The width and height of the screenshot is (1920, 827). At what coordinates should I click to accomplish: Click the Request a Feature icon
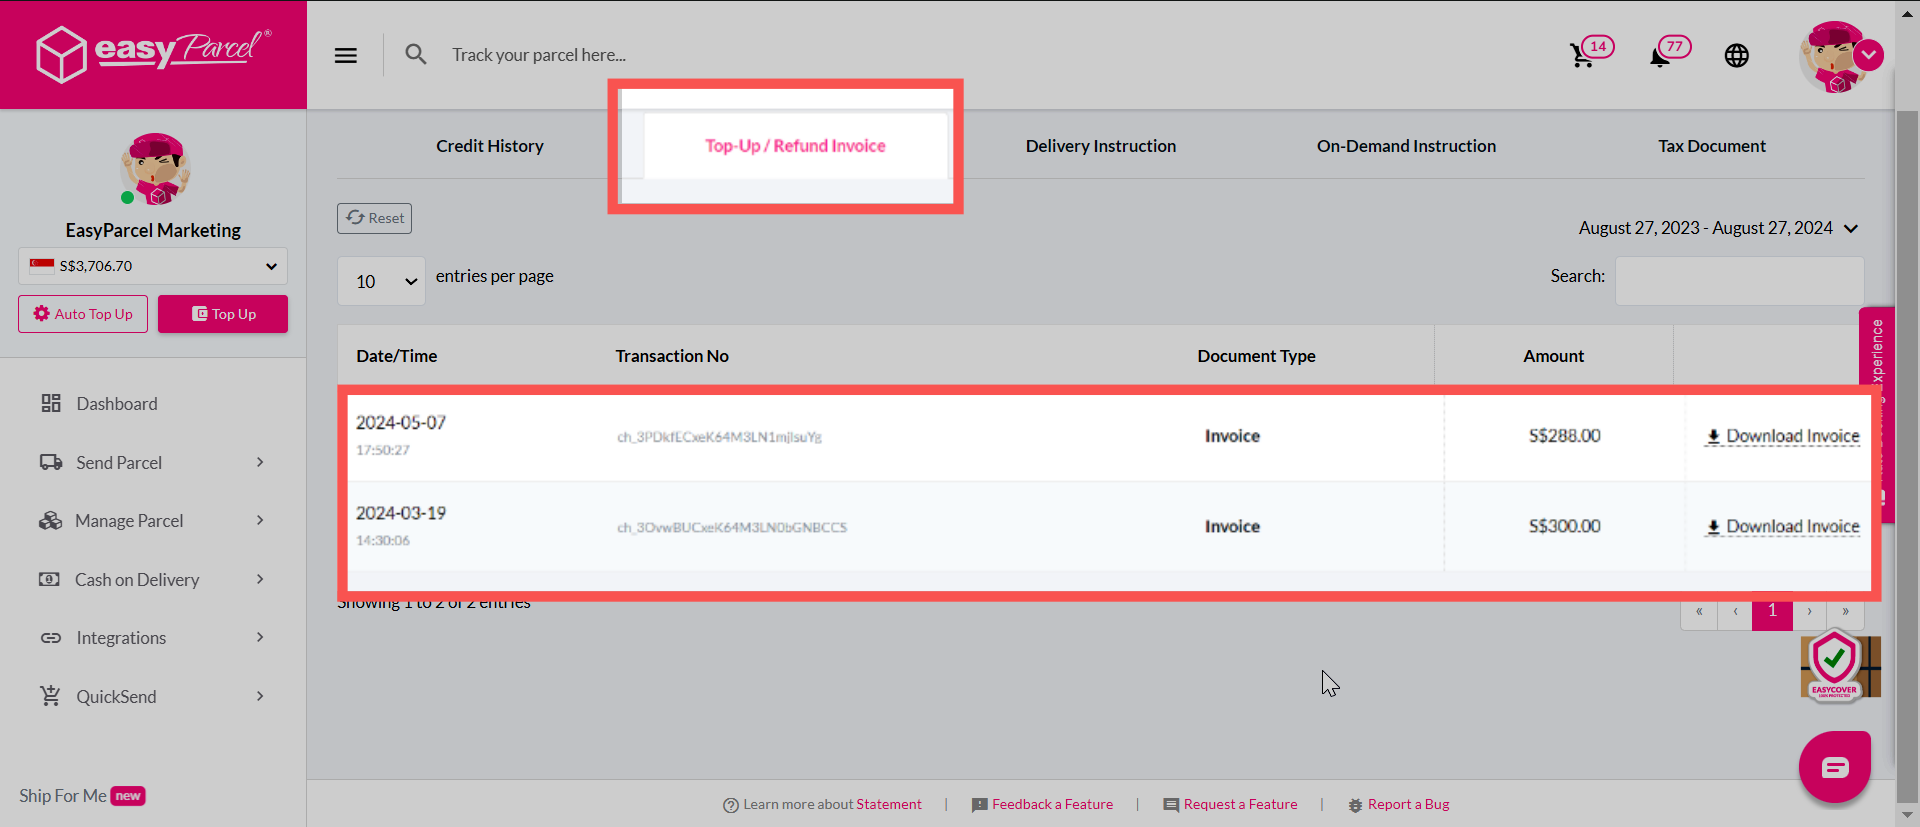[1171, 805]
